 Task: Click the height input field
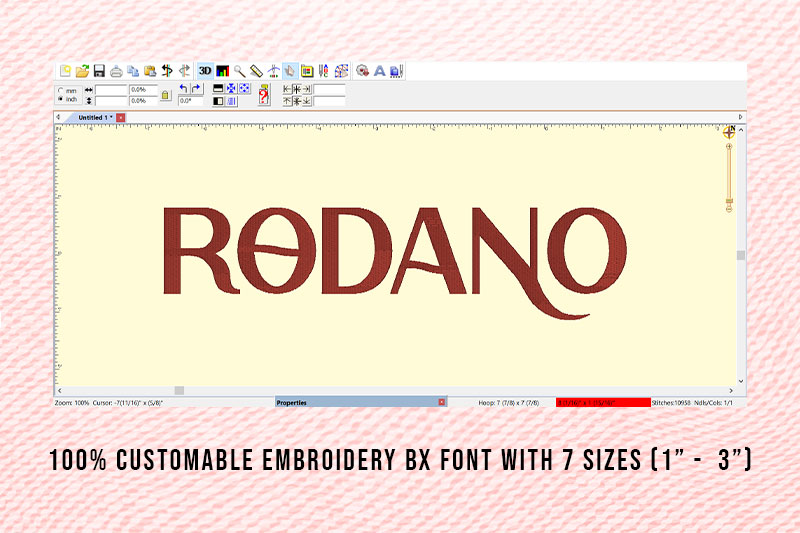click(x=111, y=101)
